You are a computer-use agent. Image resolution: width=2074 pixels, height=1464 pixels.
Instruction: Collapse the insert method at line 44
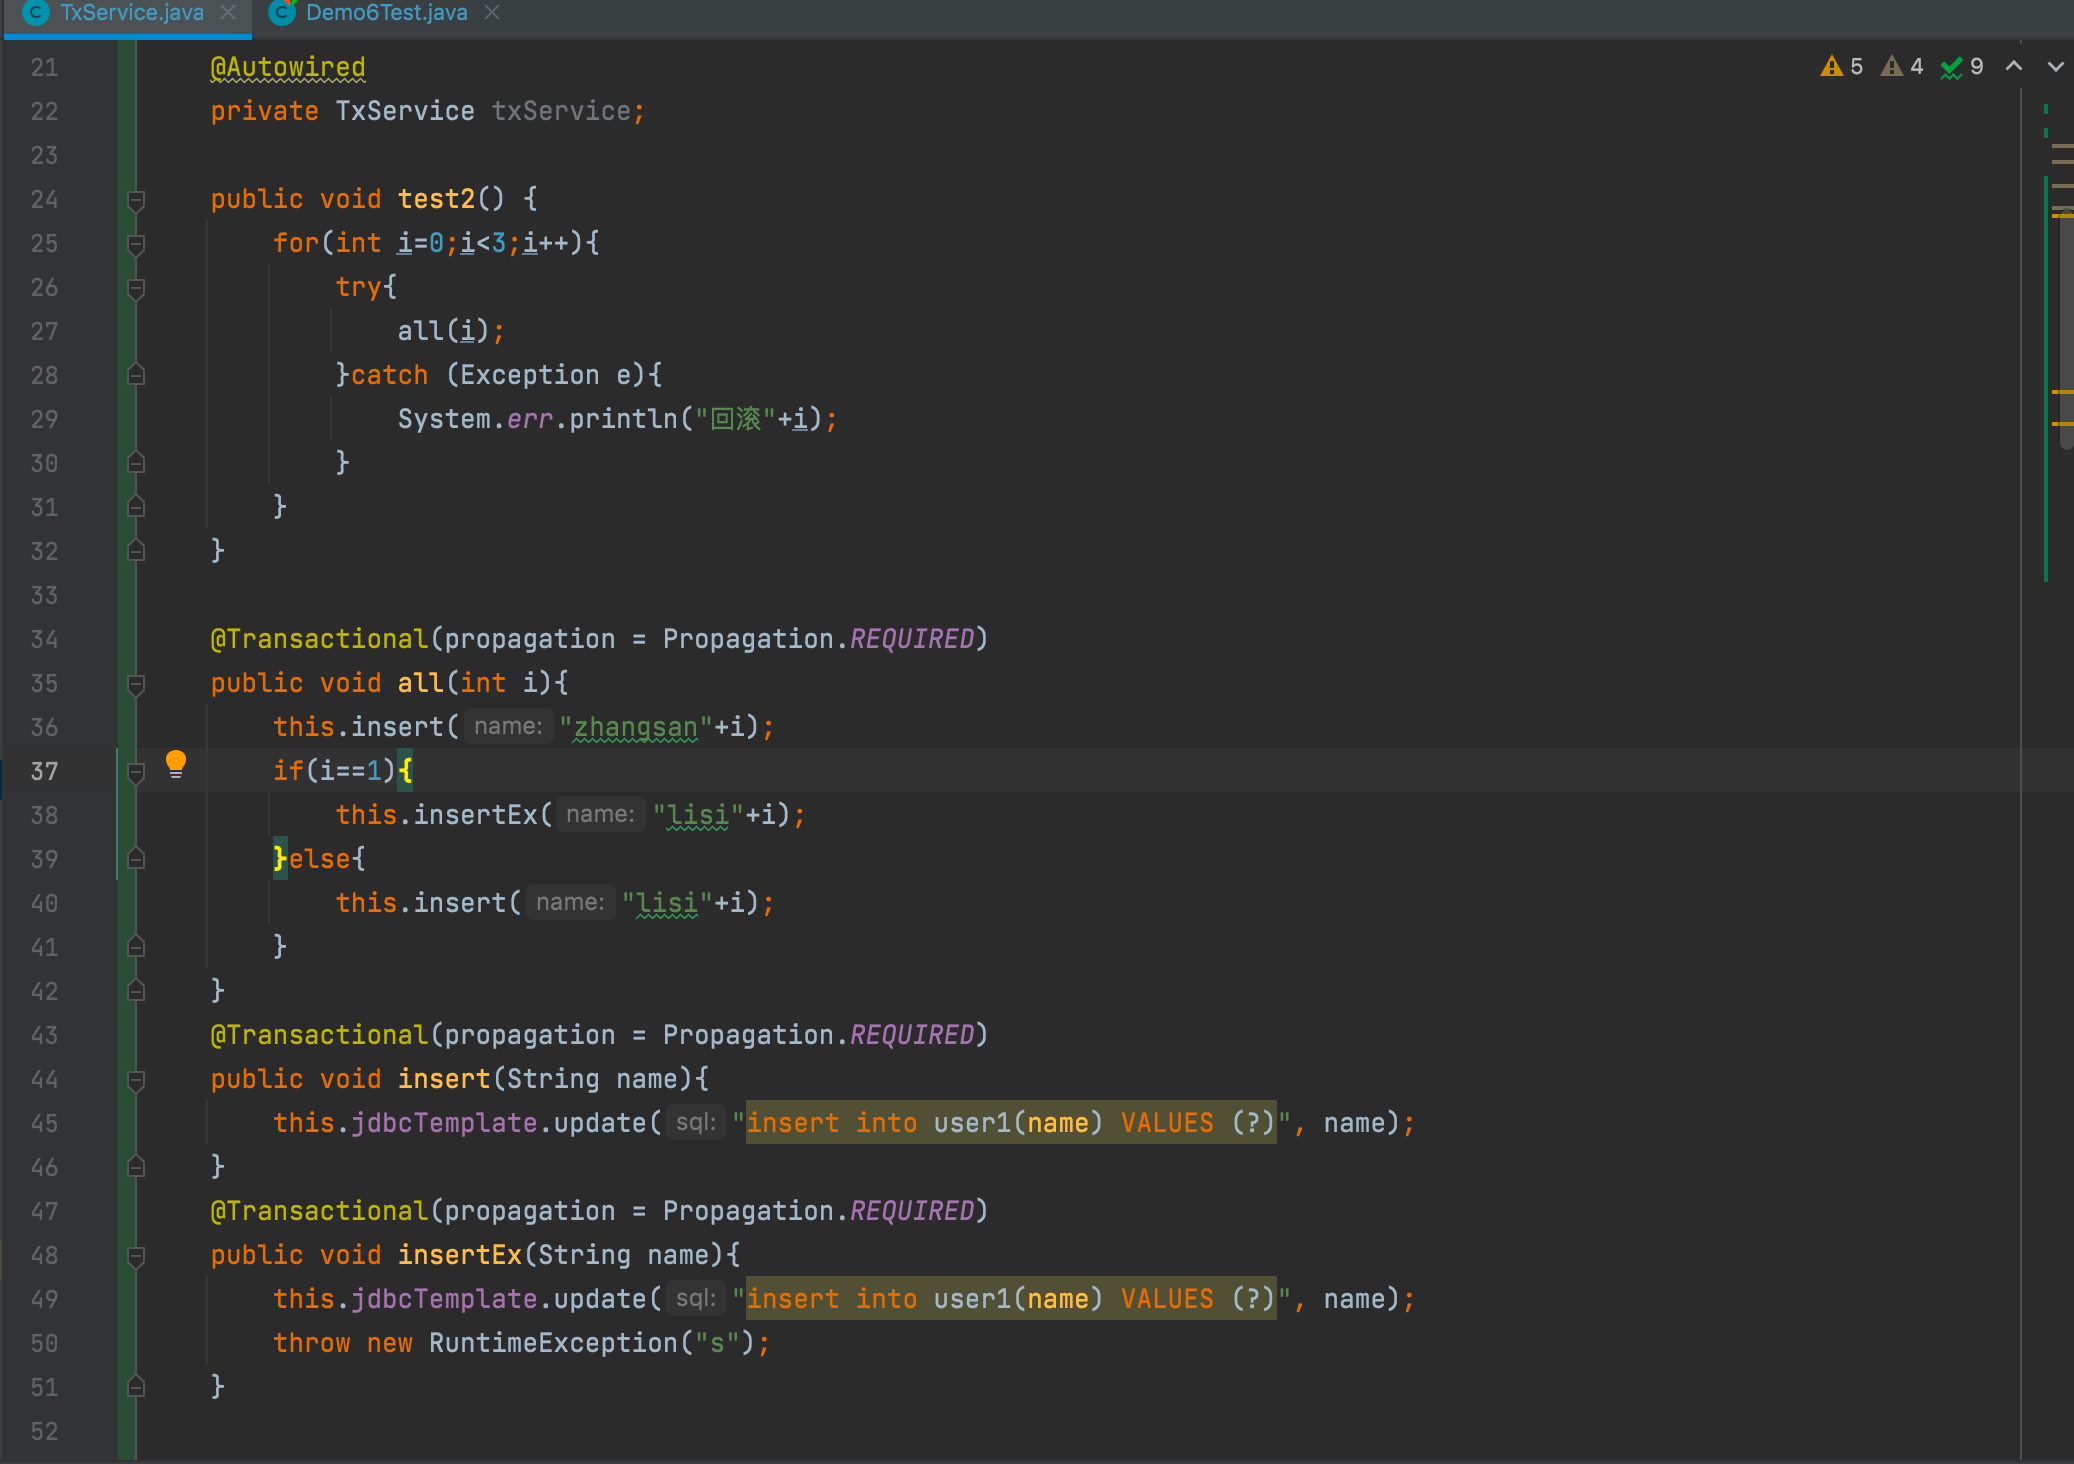[137, 1080]
